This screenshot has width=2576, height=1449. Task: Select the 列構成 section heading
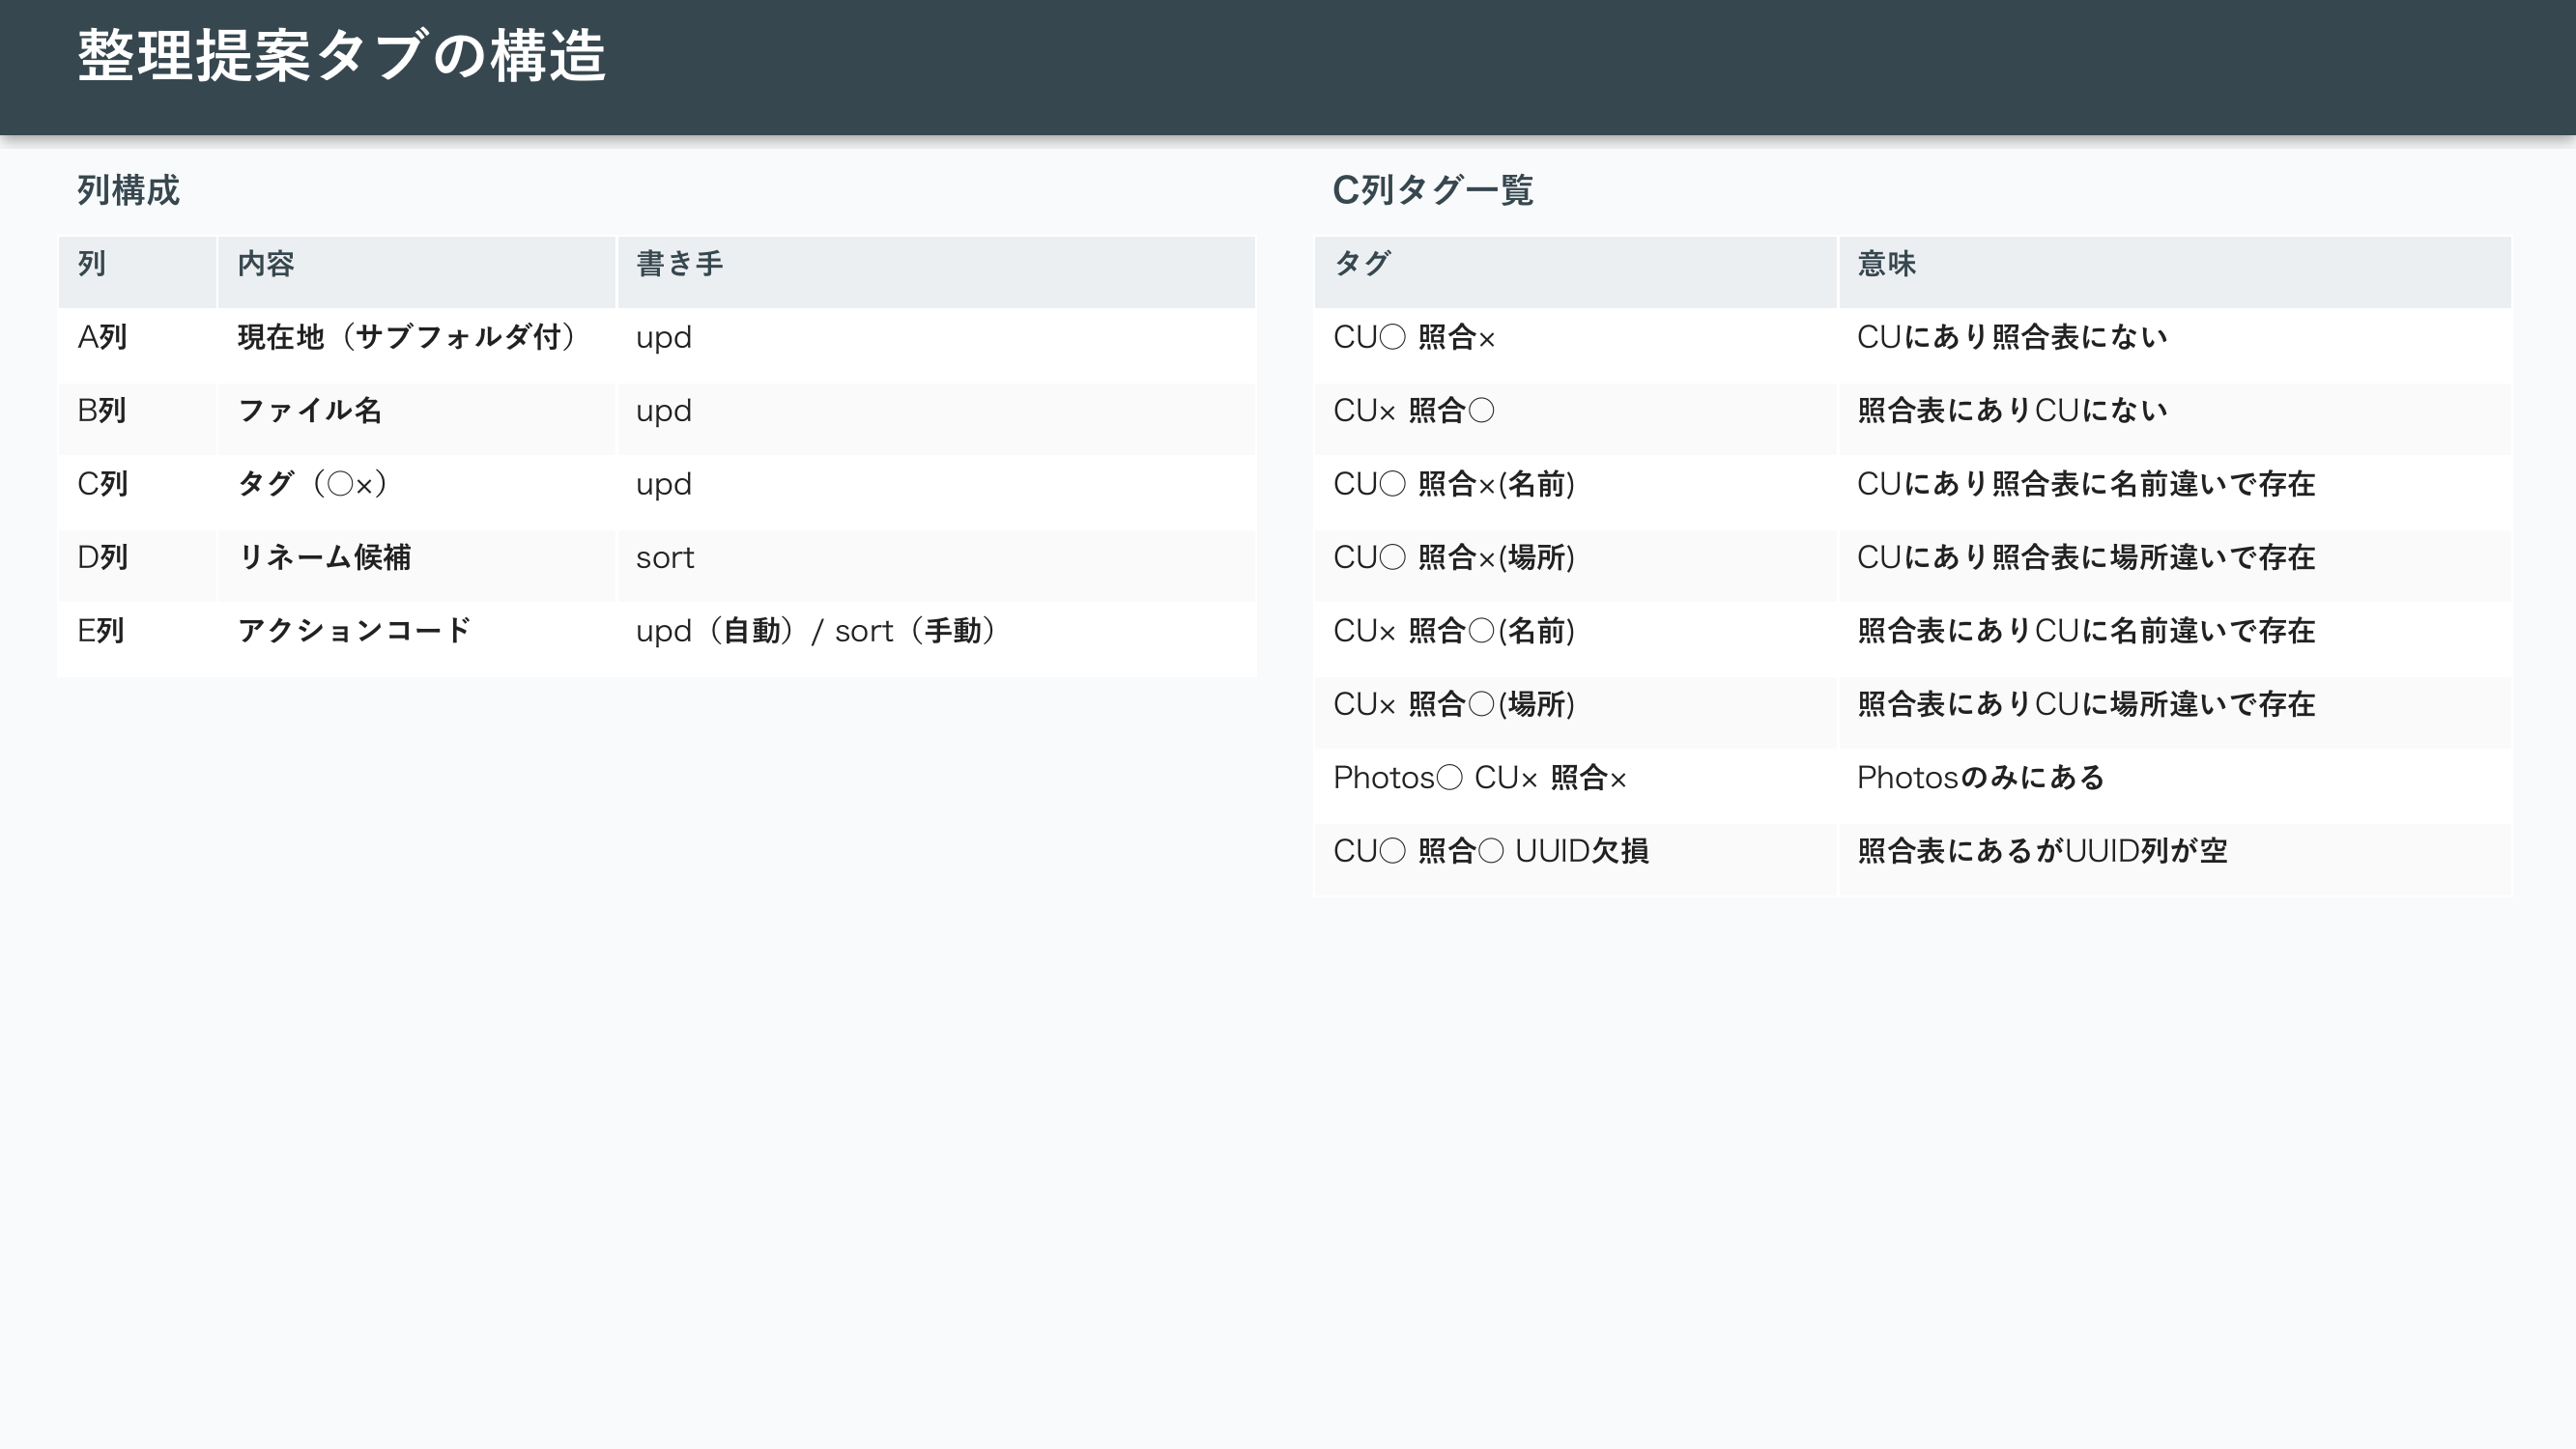128,190
